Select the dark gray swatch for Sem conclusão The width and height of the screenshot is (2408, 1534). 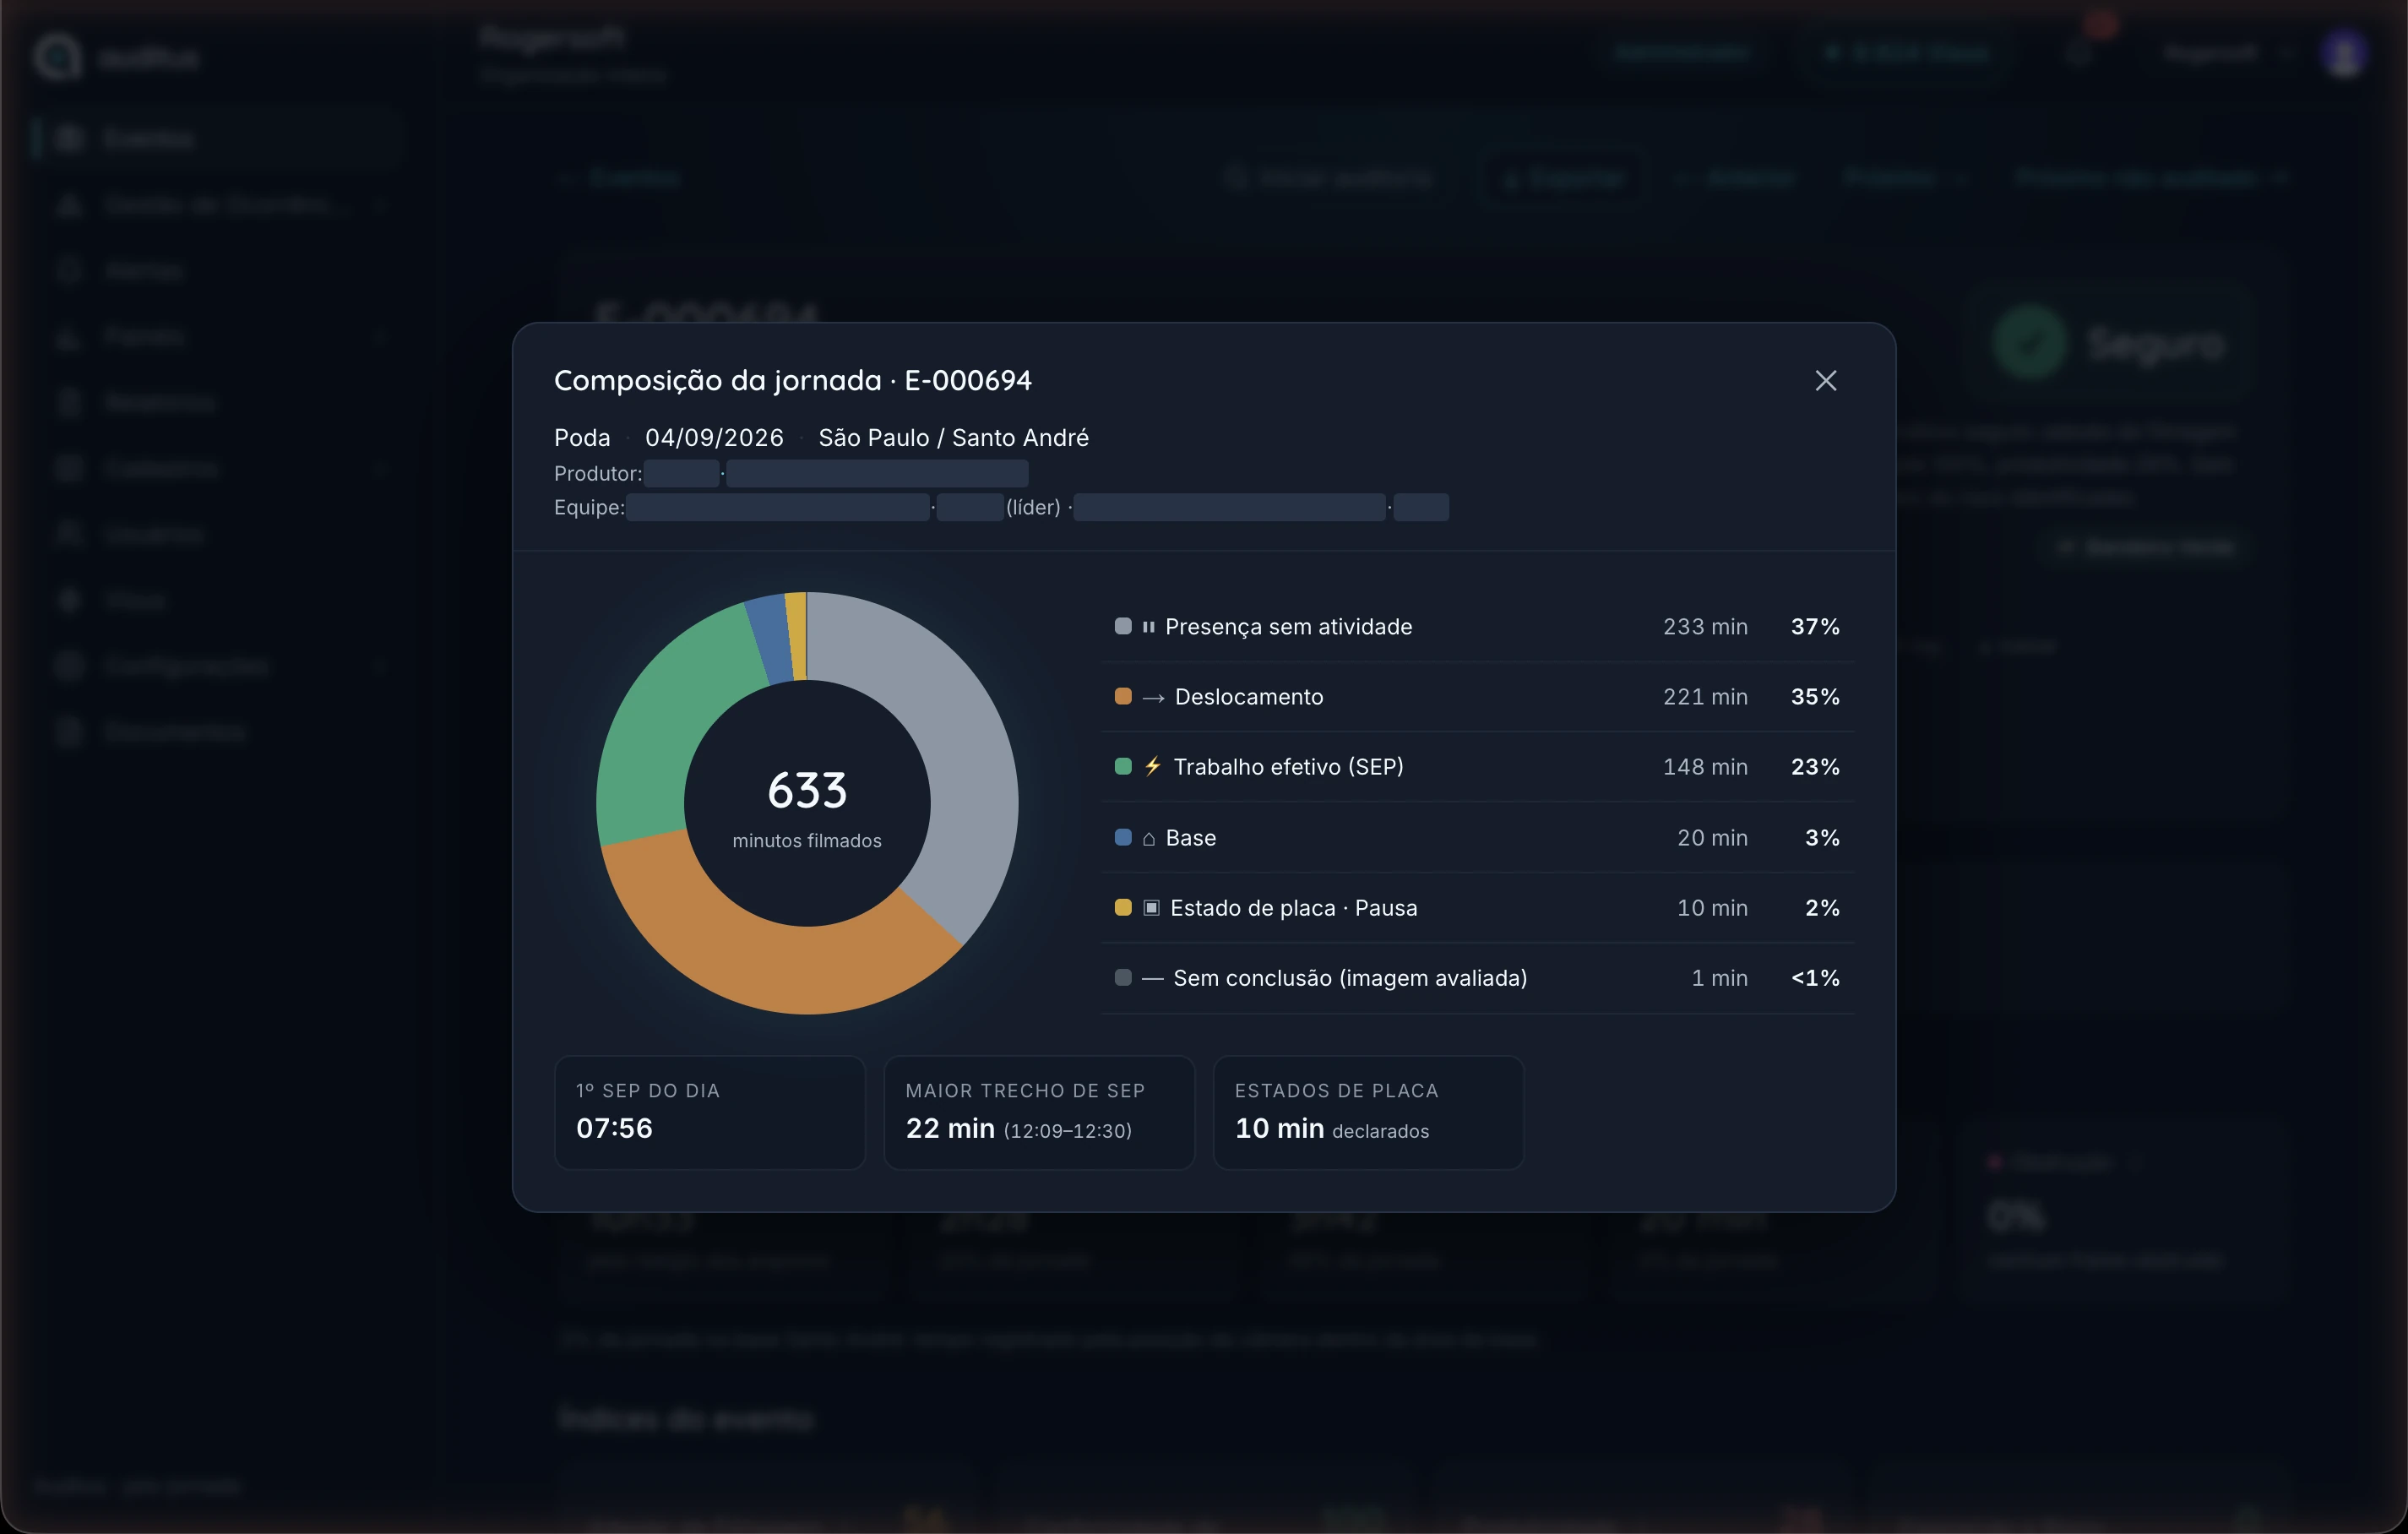[1123, 977]
